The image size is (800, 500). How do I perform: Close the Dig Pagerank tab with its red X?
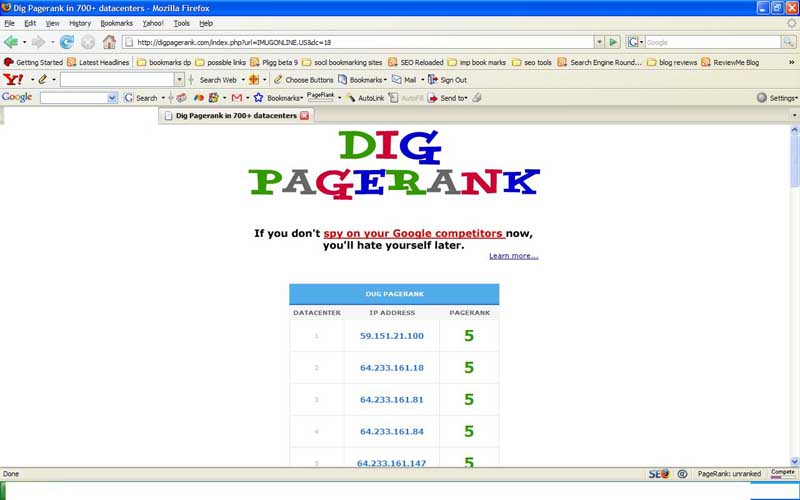point(305,116)
